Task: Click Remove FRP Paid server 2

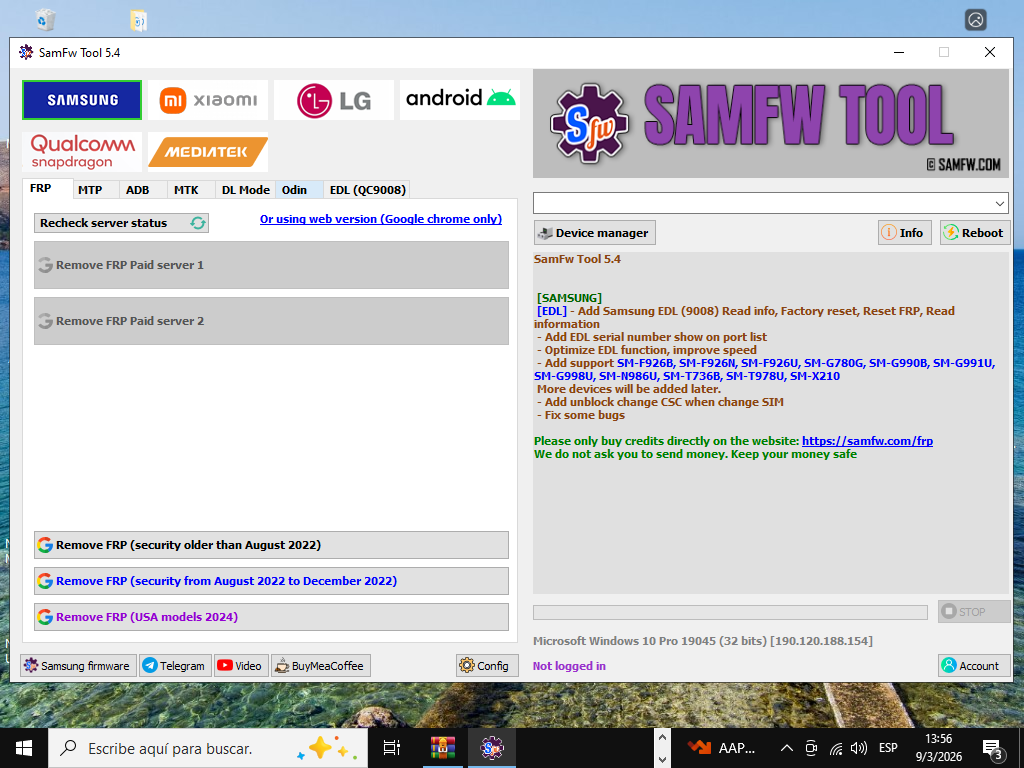Action: point(271,321)
